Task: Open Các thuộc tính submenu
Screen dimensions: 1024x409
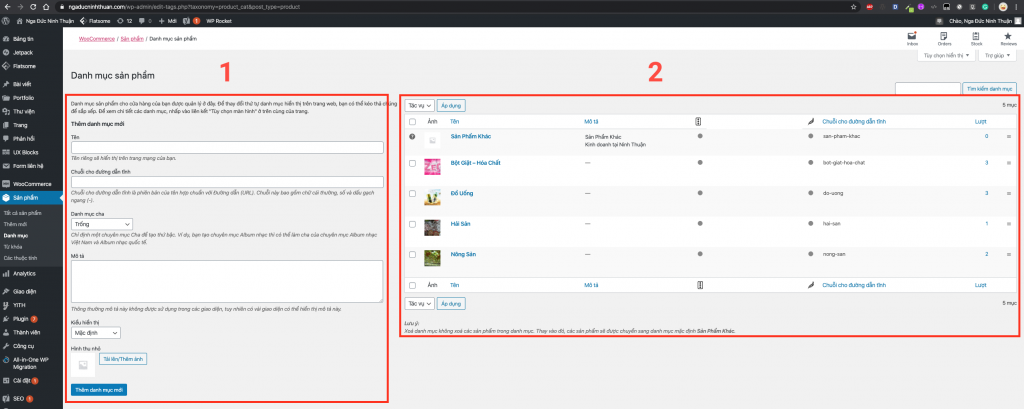Action: point(20,257)
